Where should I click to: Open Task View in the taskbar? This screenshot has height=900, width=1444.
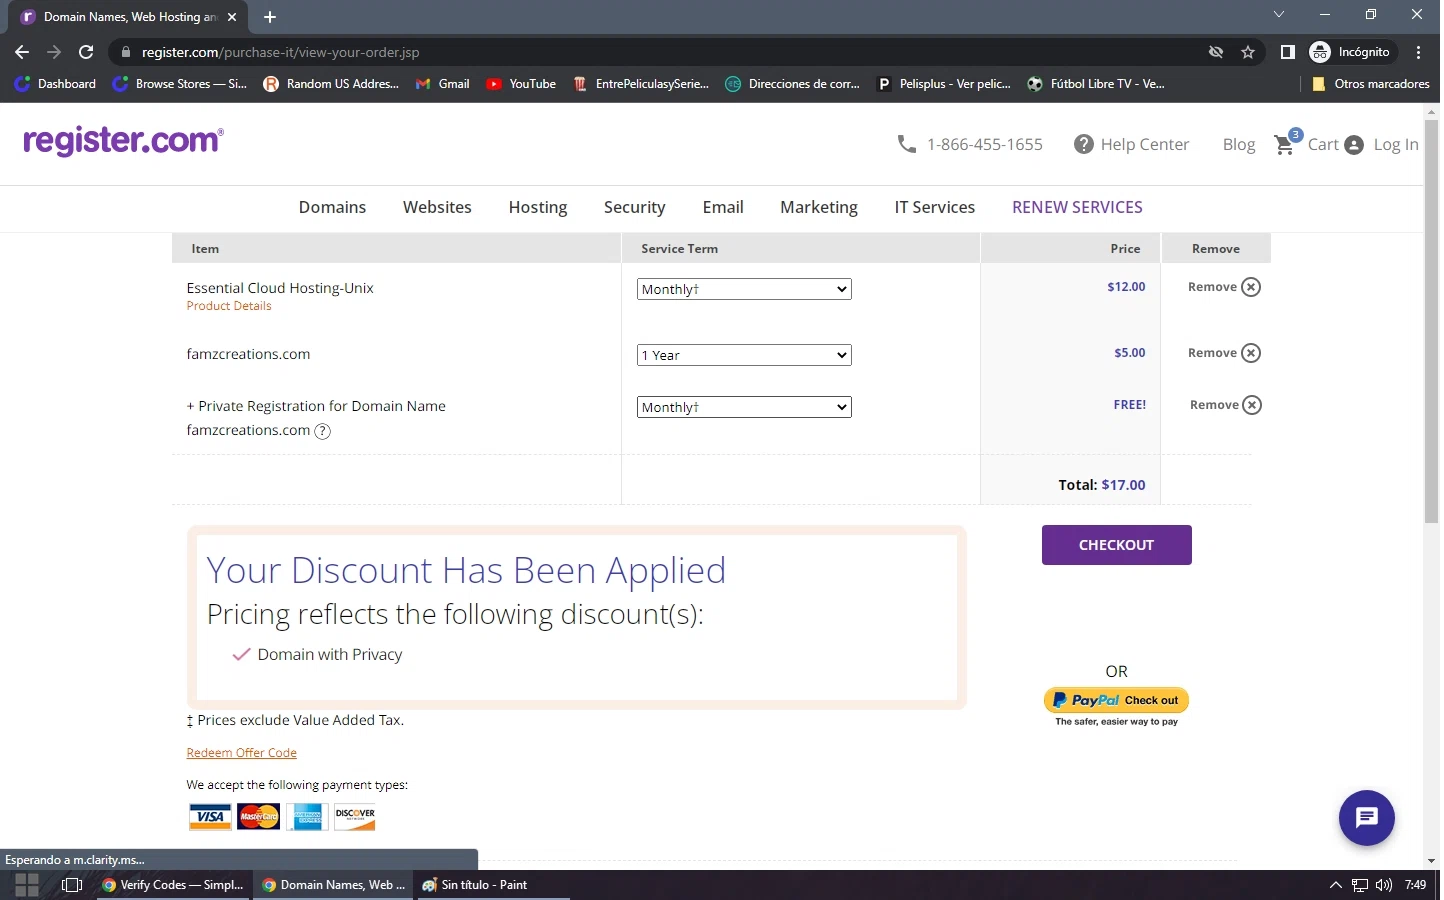point(72,885)
